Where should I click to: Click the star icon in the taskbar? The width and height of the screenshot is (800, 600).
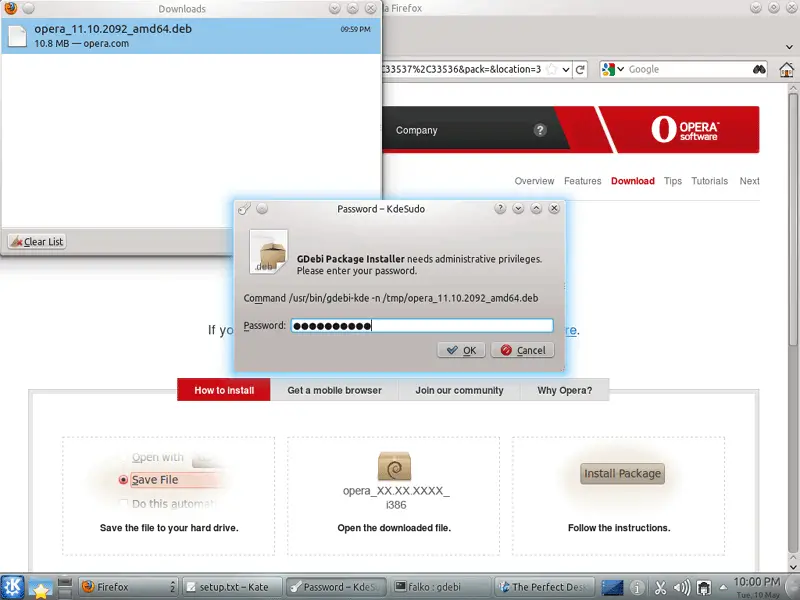coord(40,588)
